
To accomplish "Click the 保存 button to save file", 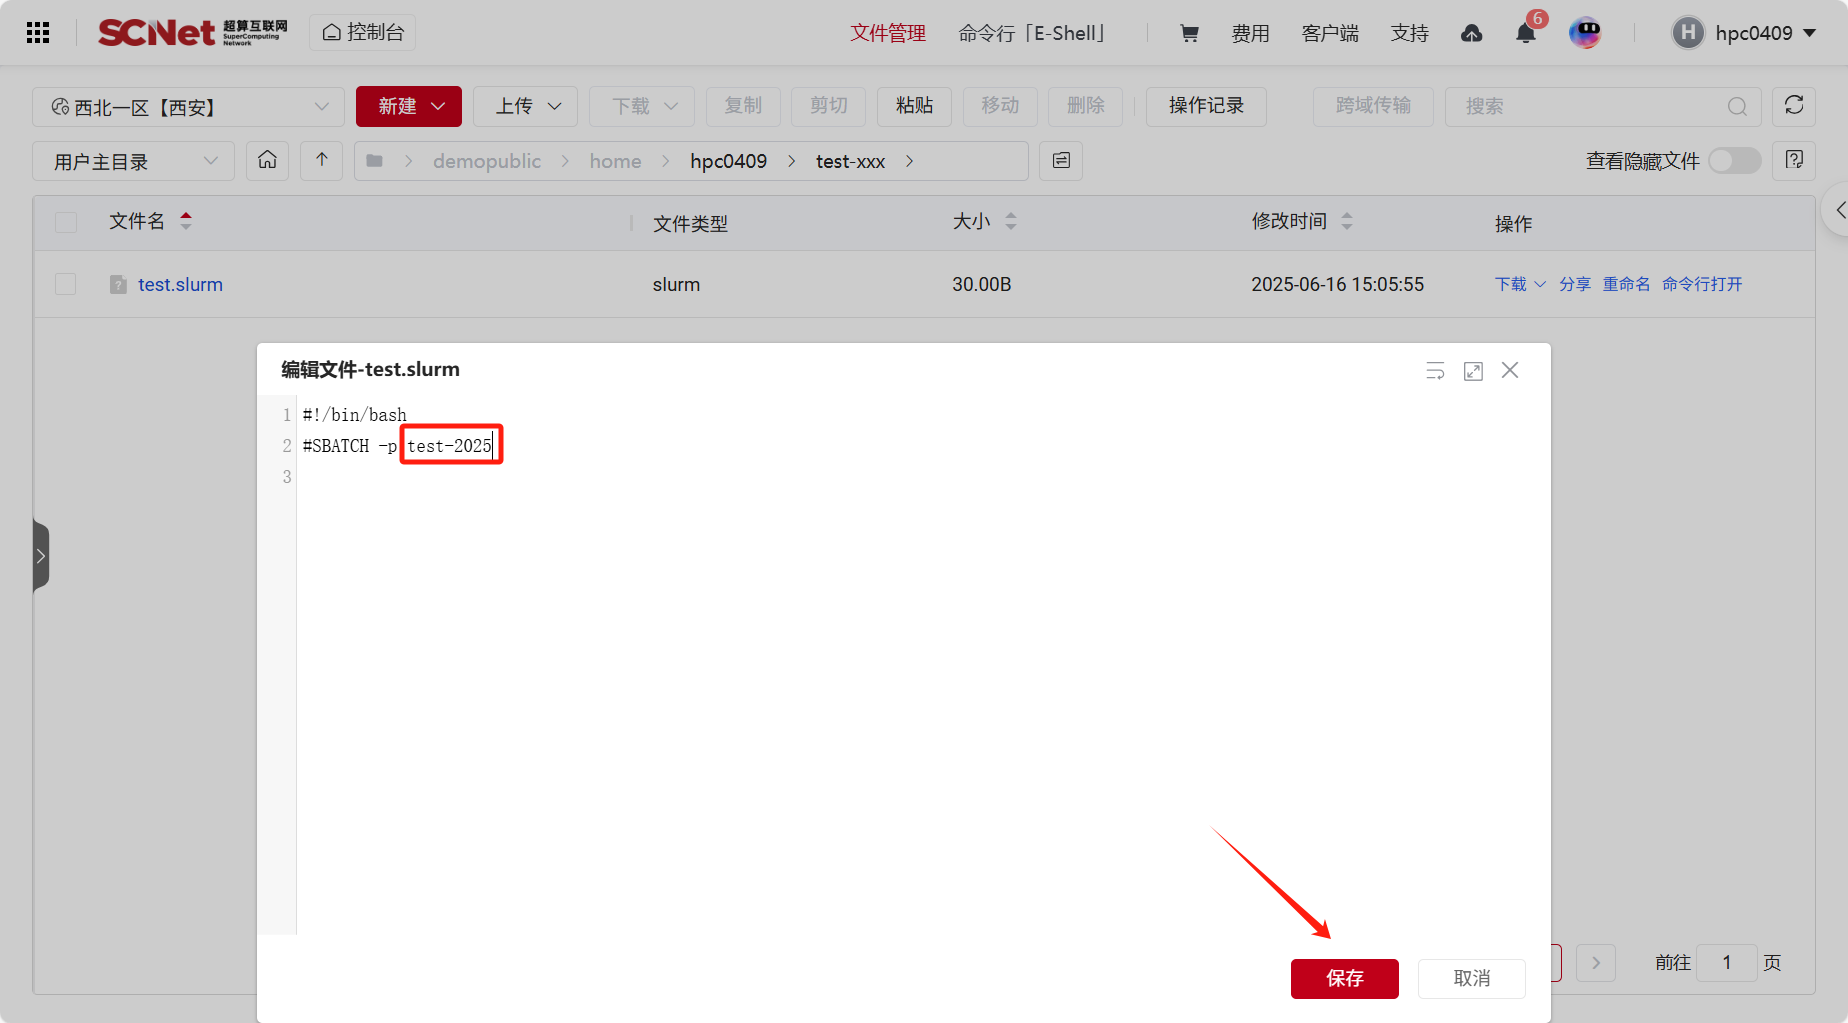I will pyautogui.click(x=1344, y=978).
